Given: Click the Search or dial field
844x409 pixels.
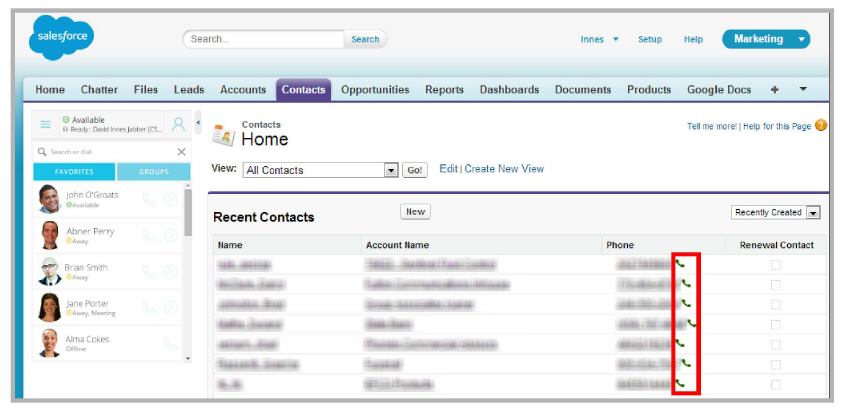Looking at the screenshot, I should click(x=106, y=152).
